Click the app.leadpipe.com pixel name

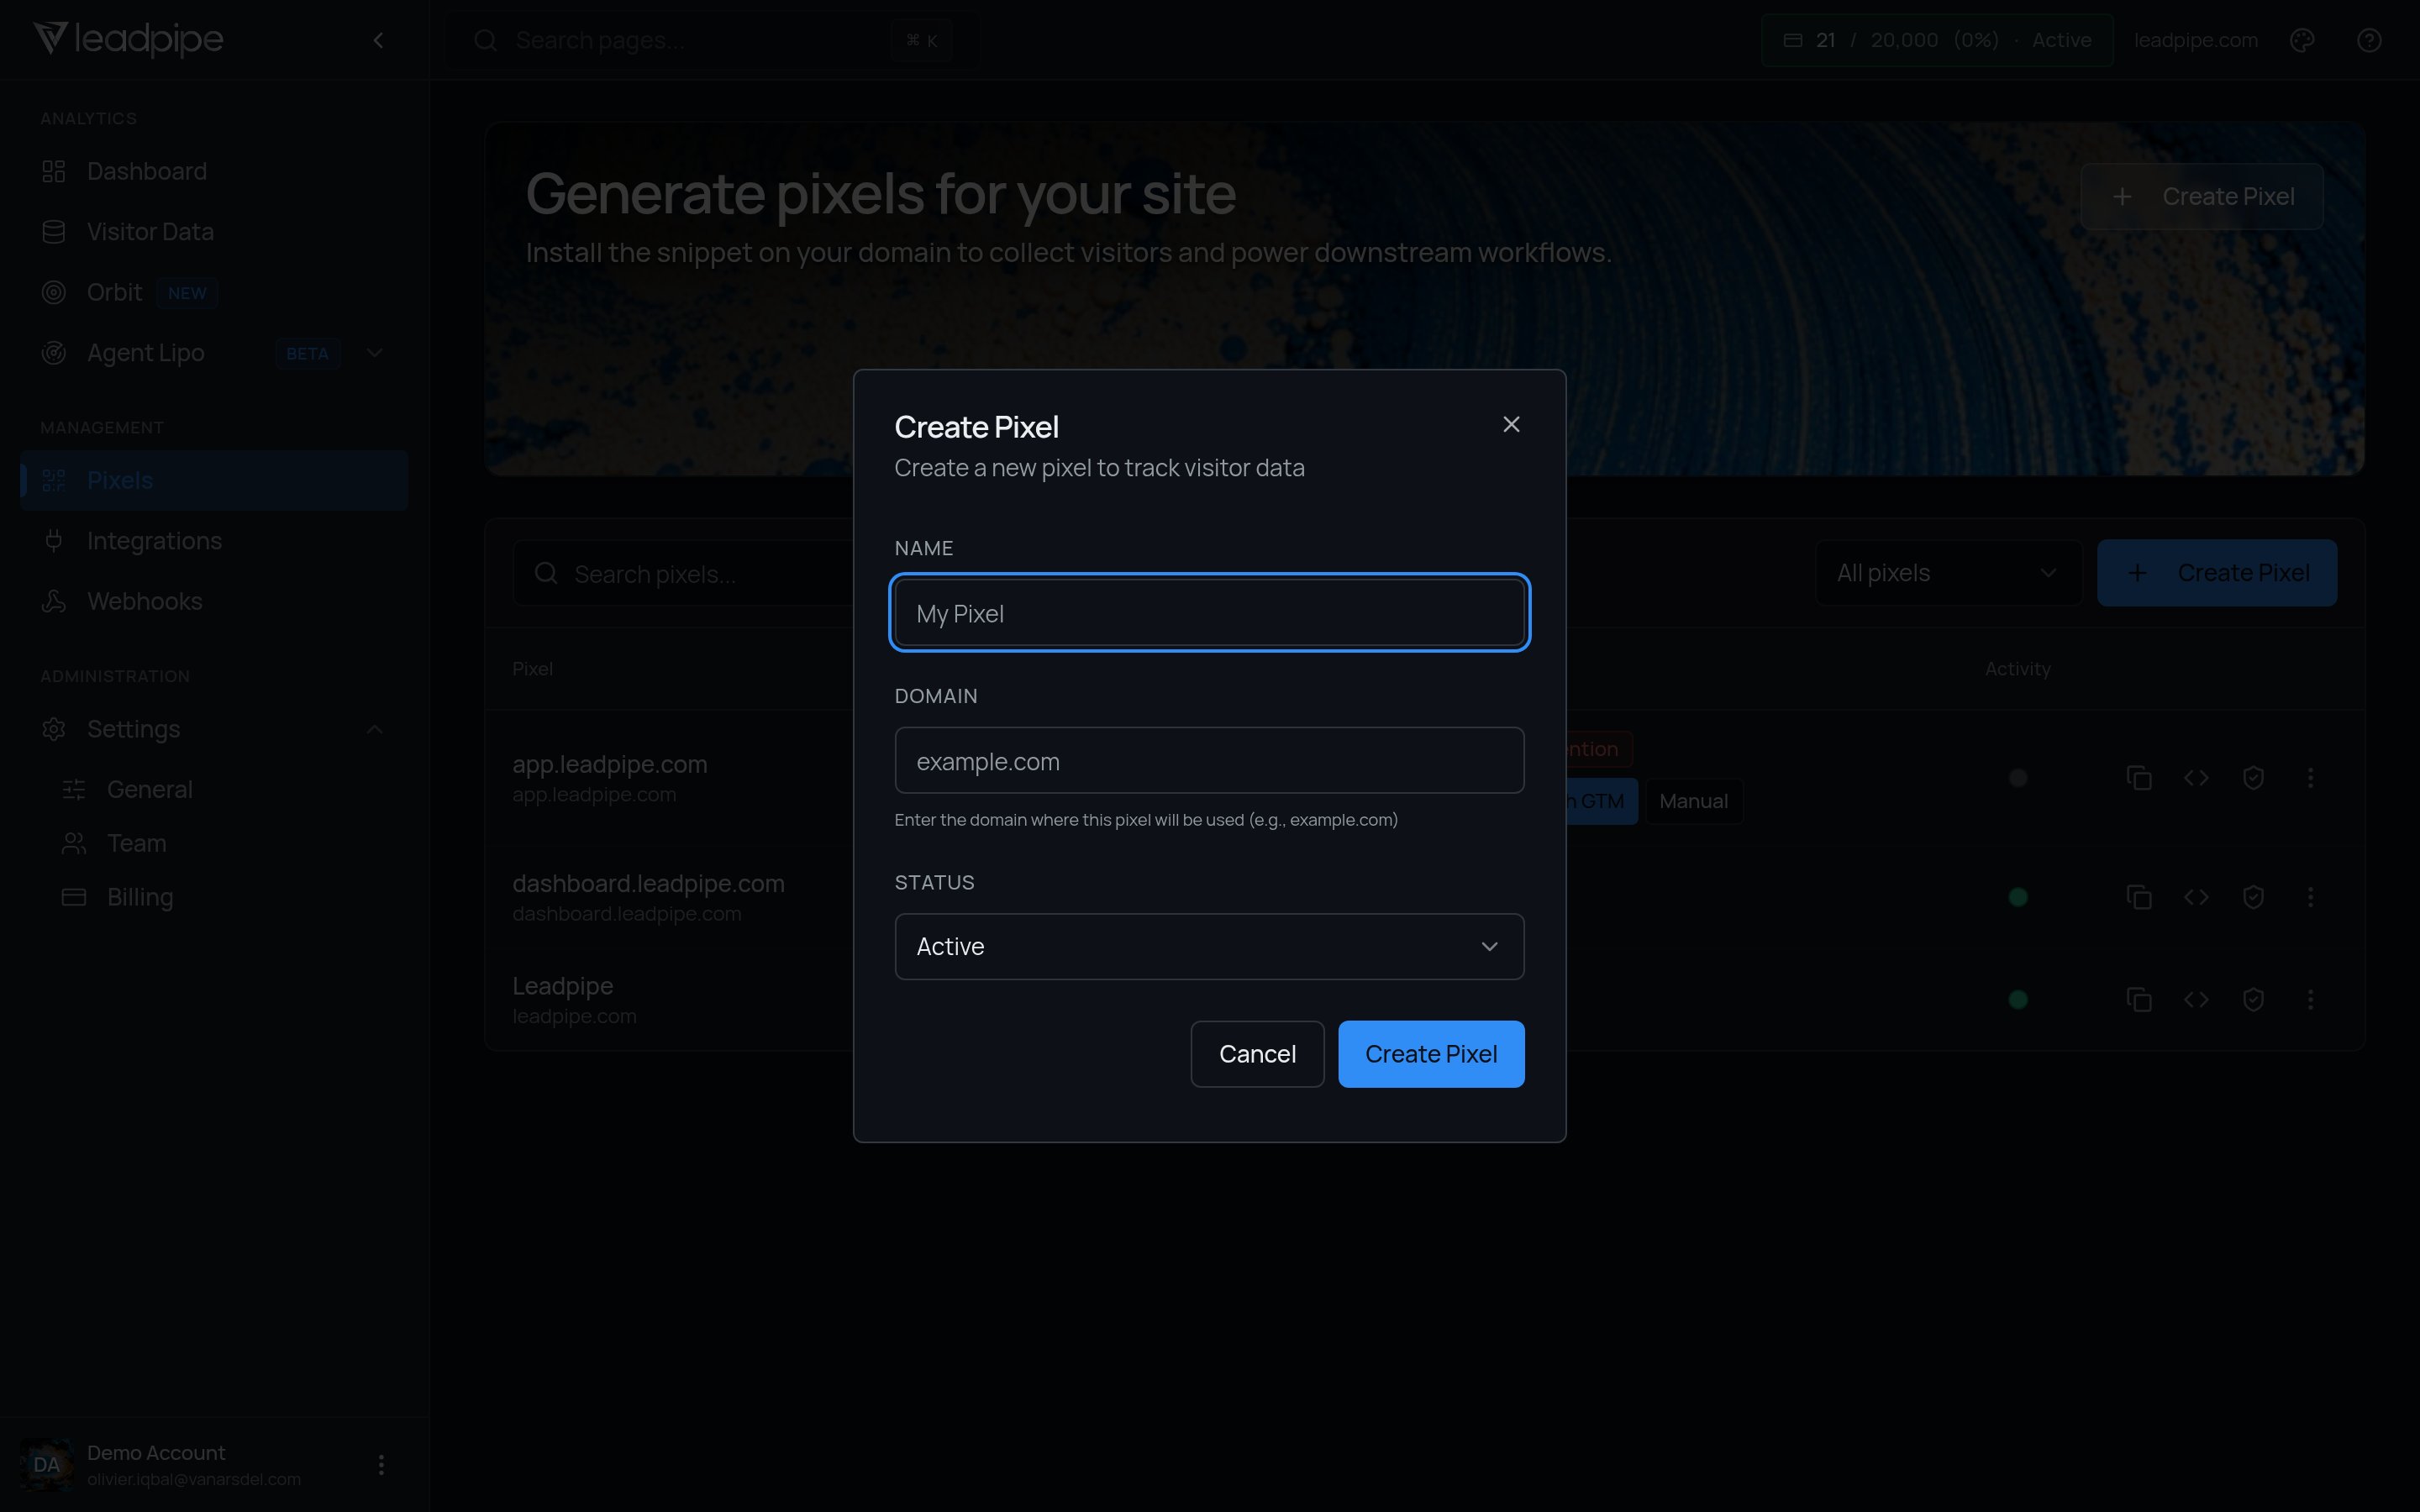pyautogui.click(x=610, y=764)
